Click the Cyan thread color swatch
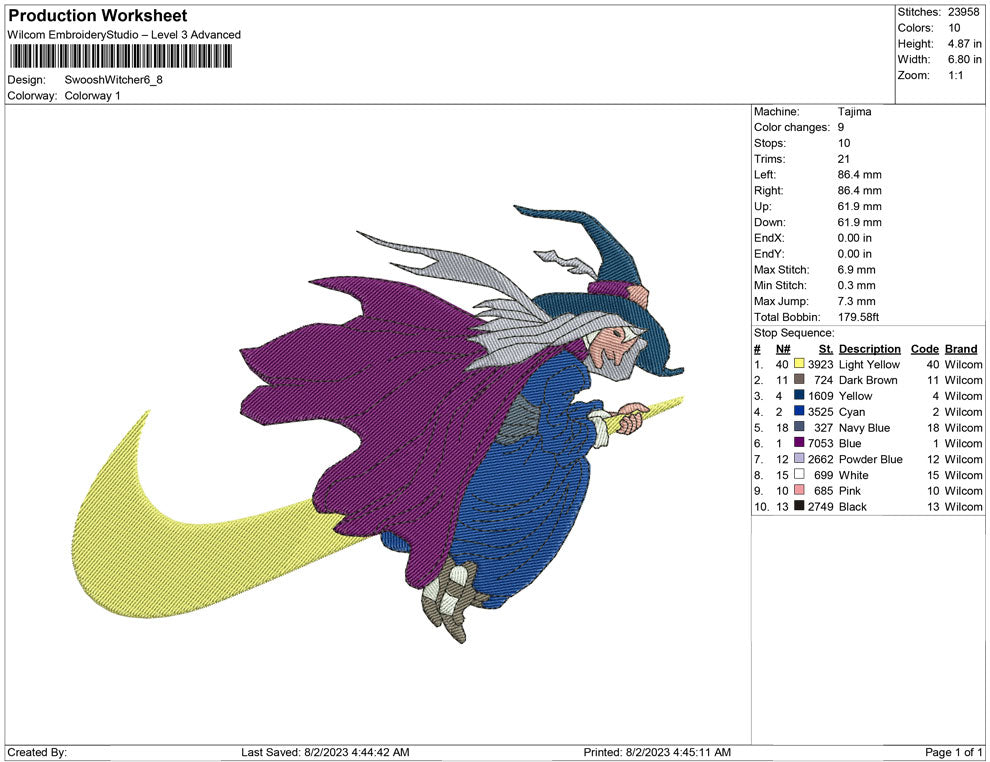 (799, 411)
